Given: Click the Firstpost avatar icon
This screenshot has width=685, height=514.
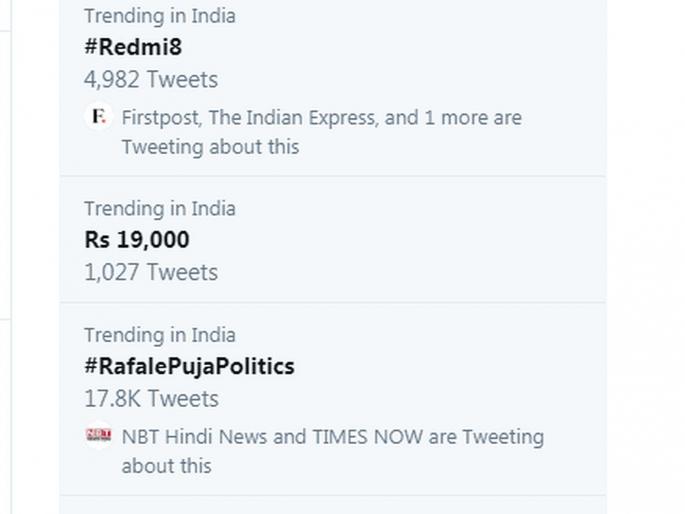Looking at the screenshot, I should point(97,118).
